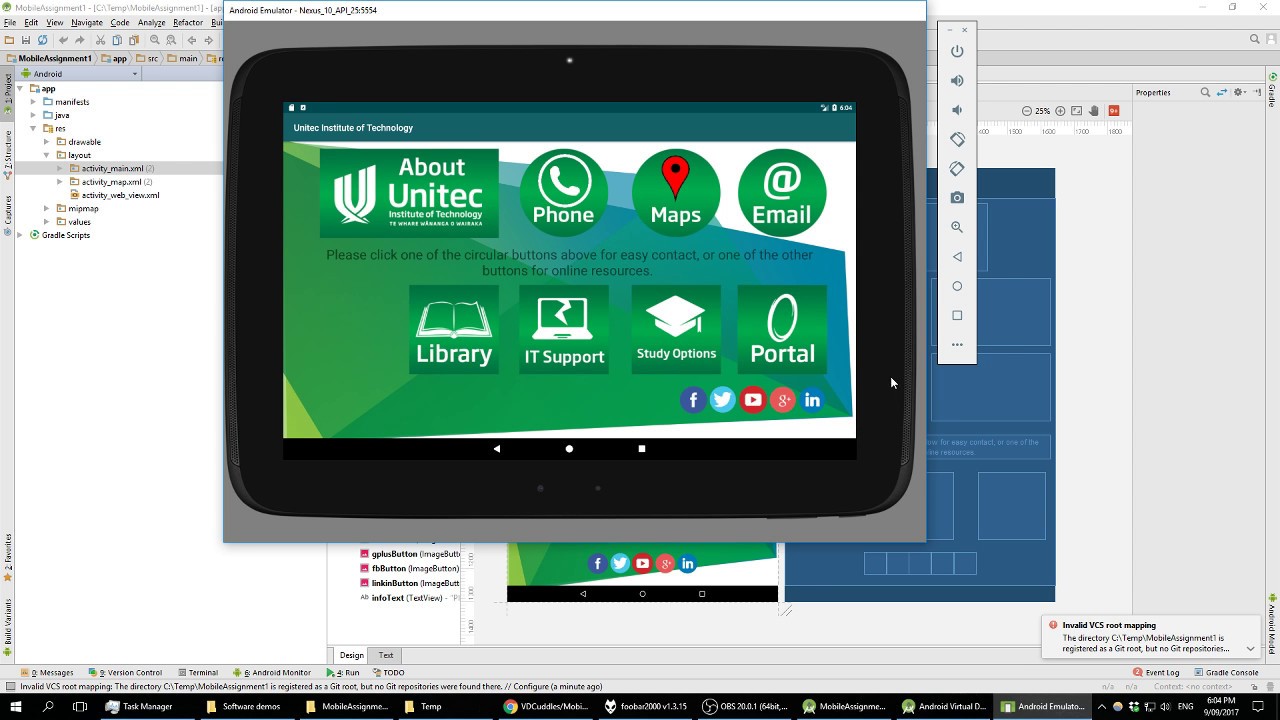Image resolution: width=1280 pixels, height=720 pixels.
Task: Take an emulator screenshot with the camera icon
Action: [x=957, y=197]
